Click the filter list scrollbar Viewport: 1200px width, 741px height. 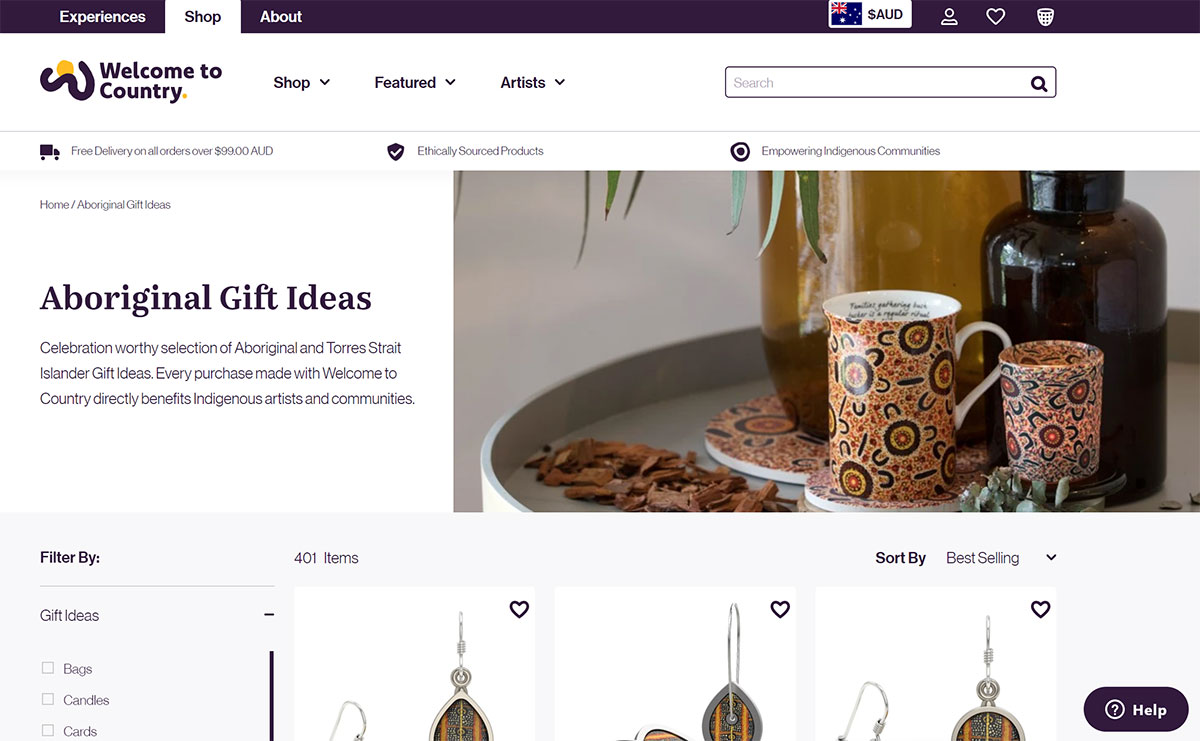coord(272,696)
